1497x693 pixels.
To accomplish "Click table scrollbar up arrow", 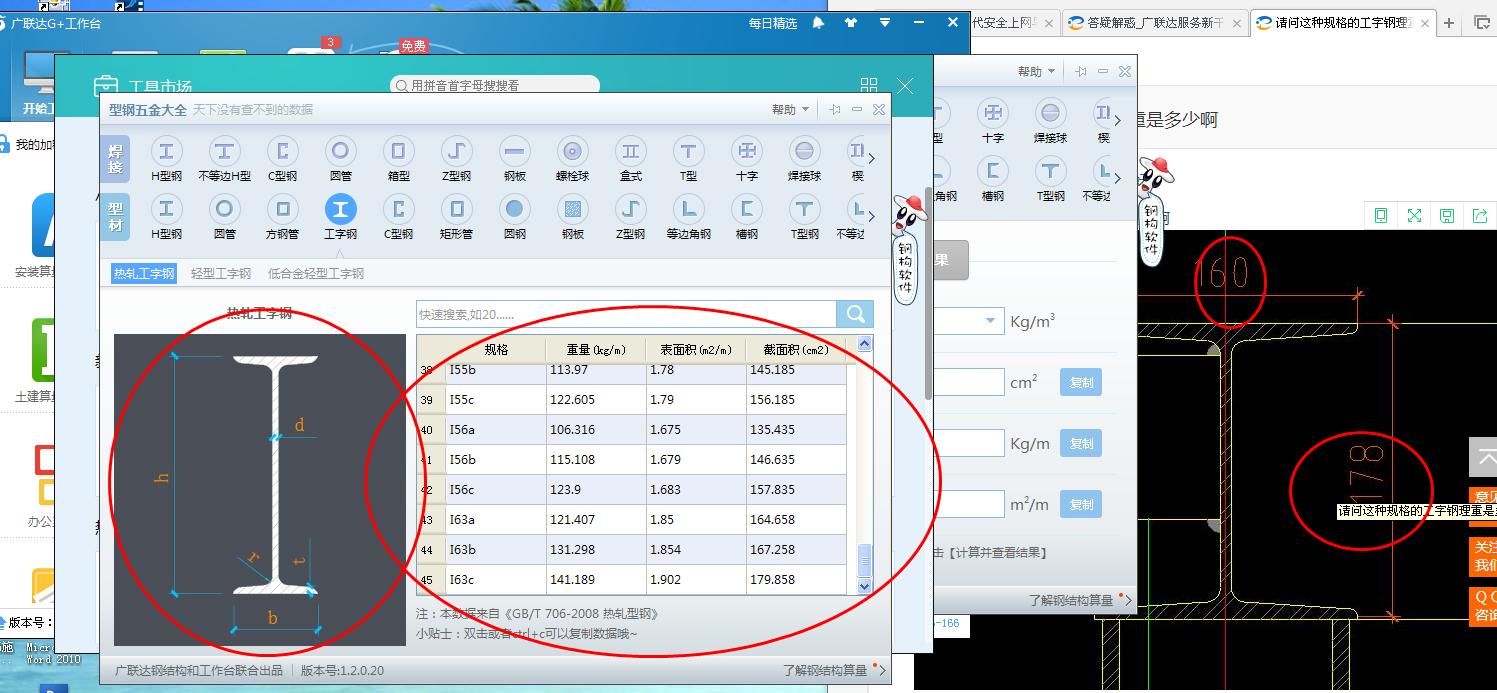I will tap(865, 344).
